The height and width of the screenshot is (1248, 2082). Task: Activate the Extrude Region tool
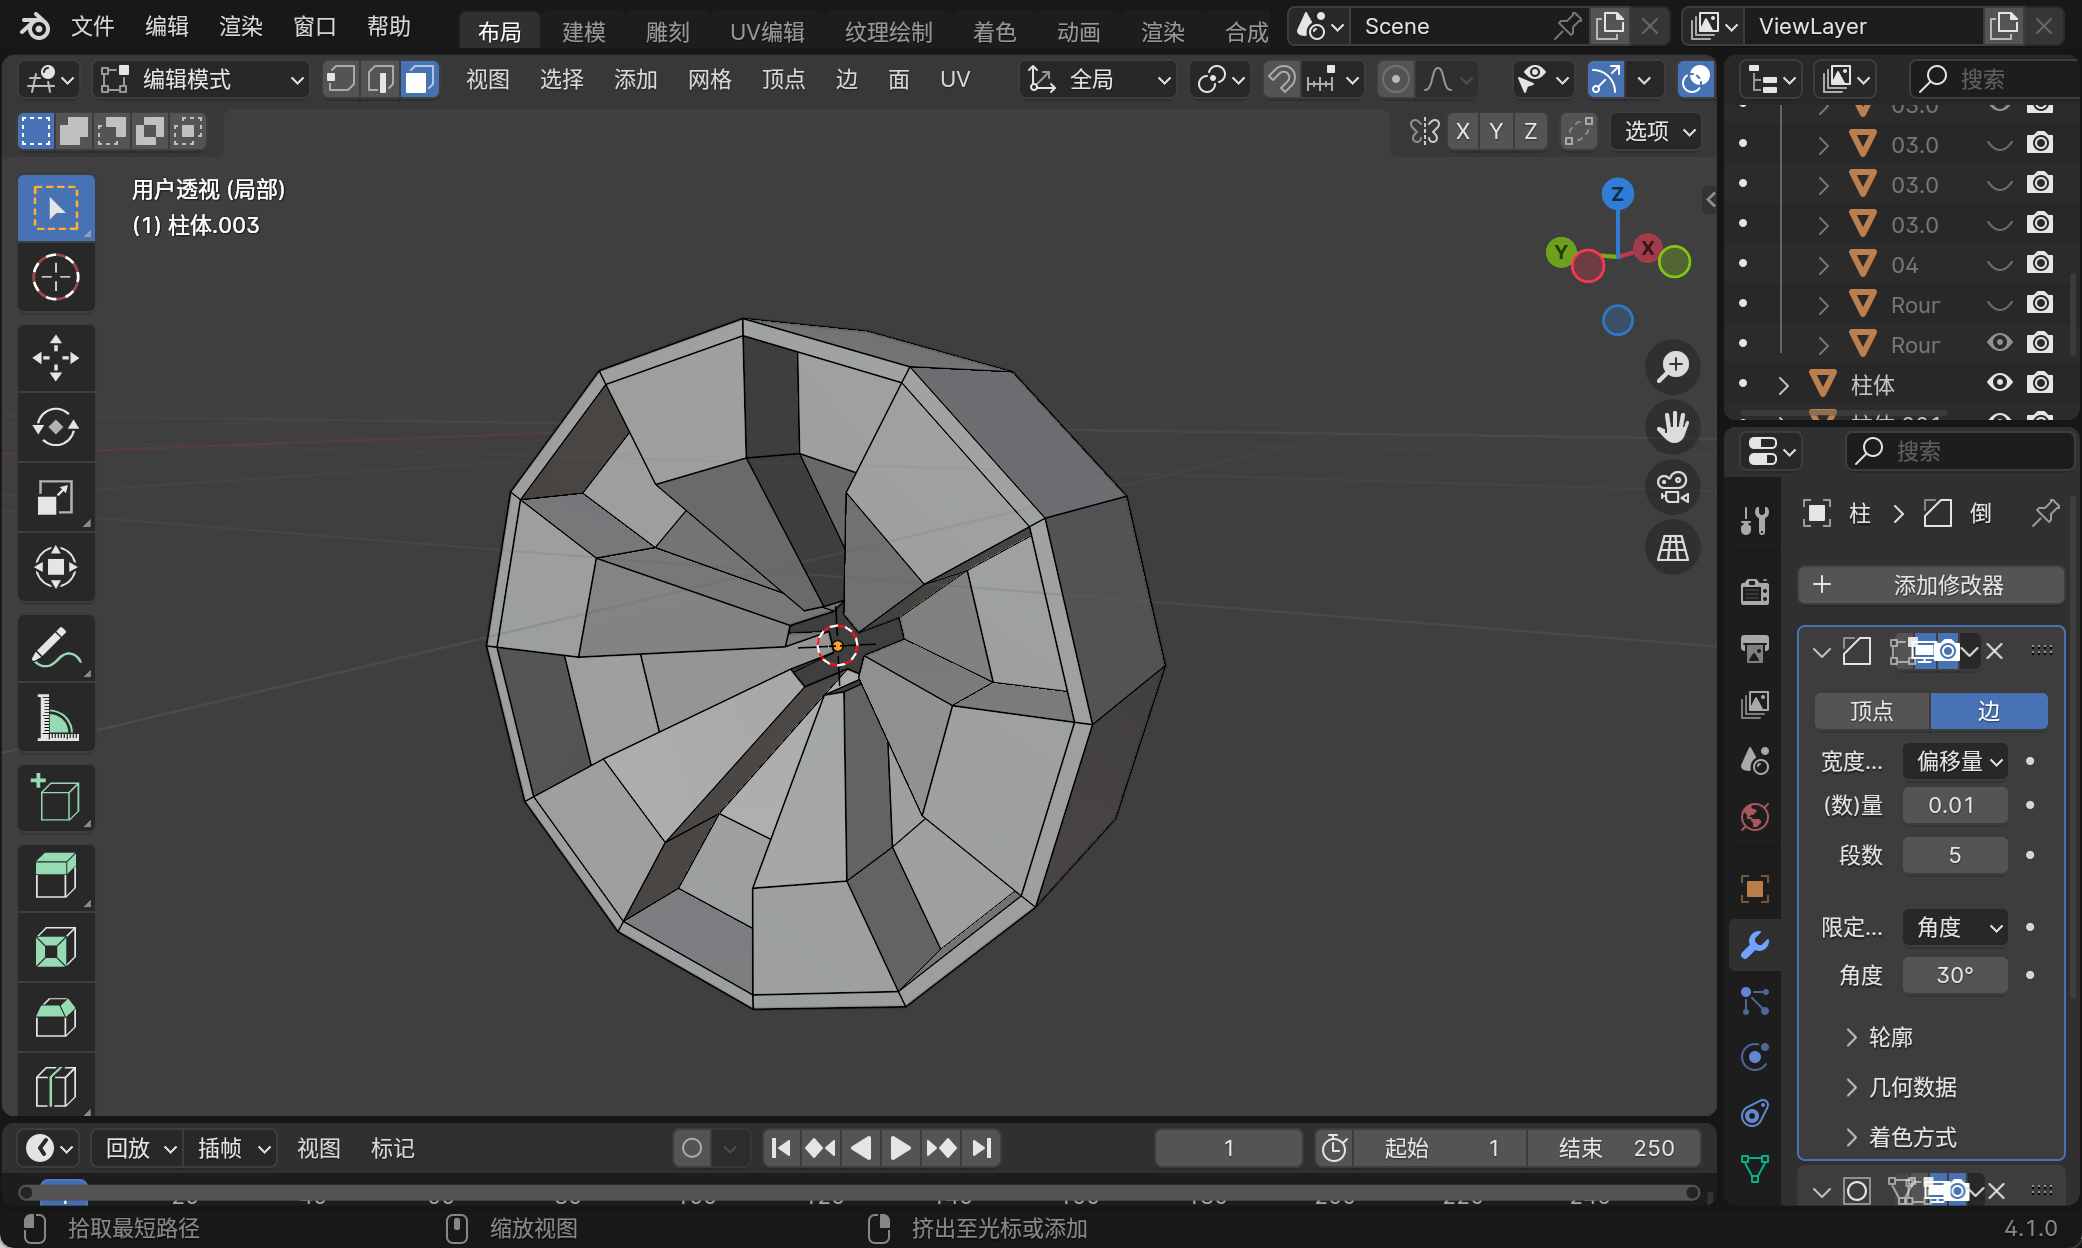click(x=56, y=877)
